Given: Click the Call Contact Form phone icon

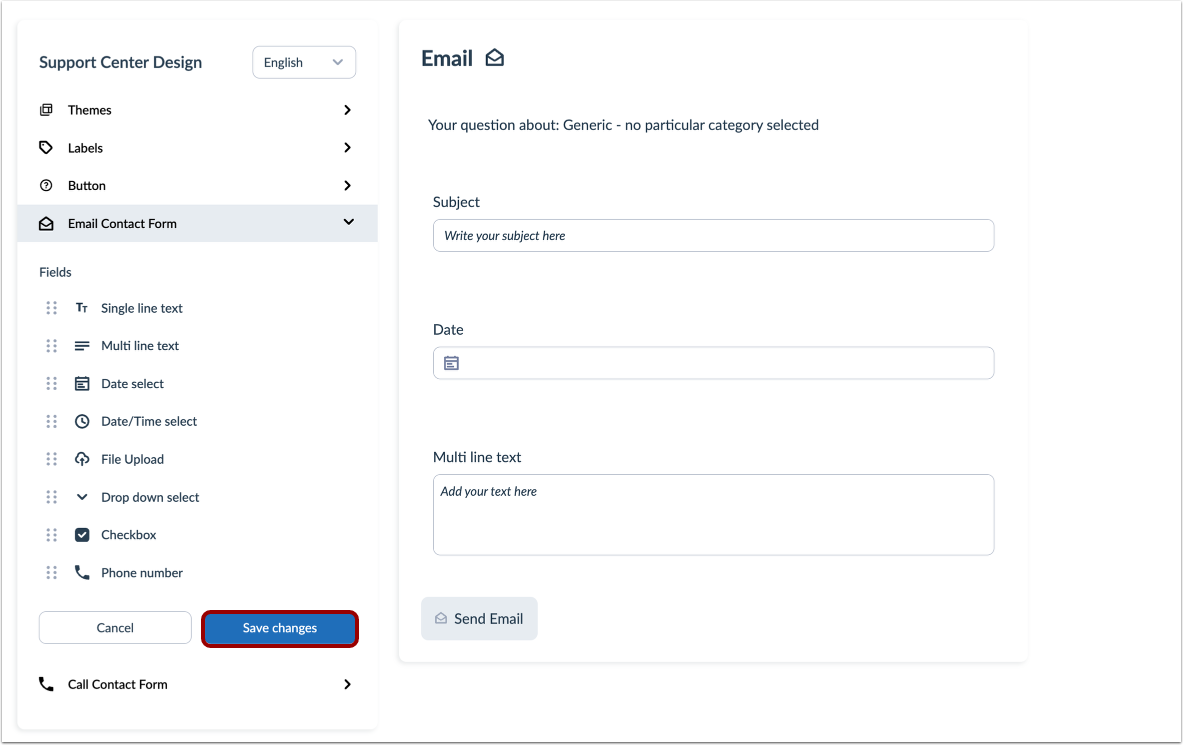Looking at the screenshot, I should pos(46,684).
